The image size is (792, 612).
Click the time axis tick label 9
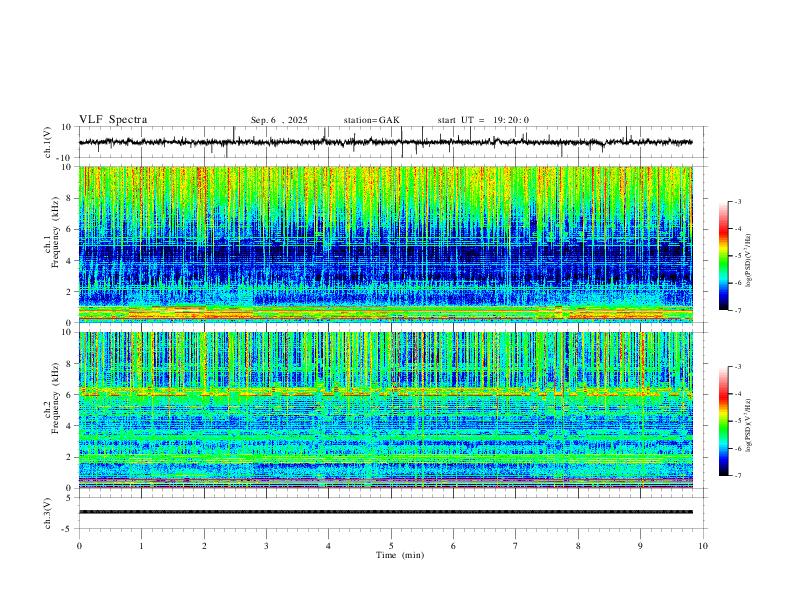pyautogui.click(x=640, y=546)
